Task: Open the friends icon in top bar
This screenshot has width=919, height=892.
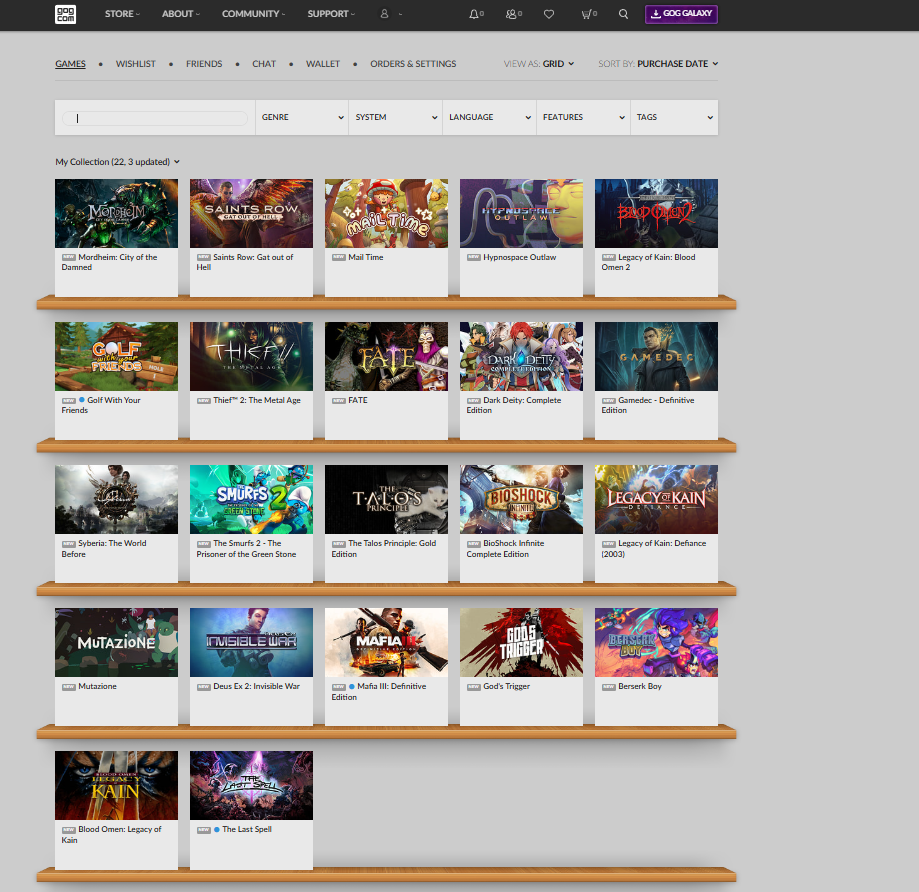Action: [x=511, y=14]
